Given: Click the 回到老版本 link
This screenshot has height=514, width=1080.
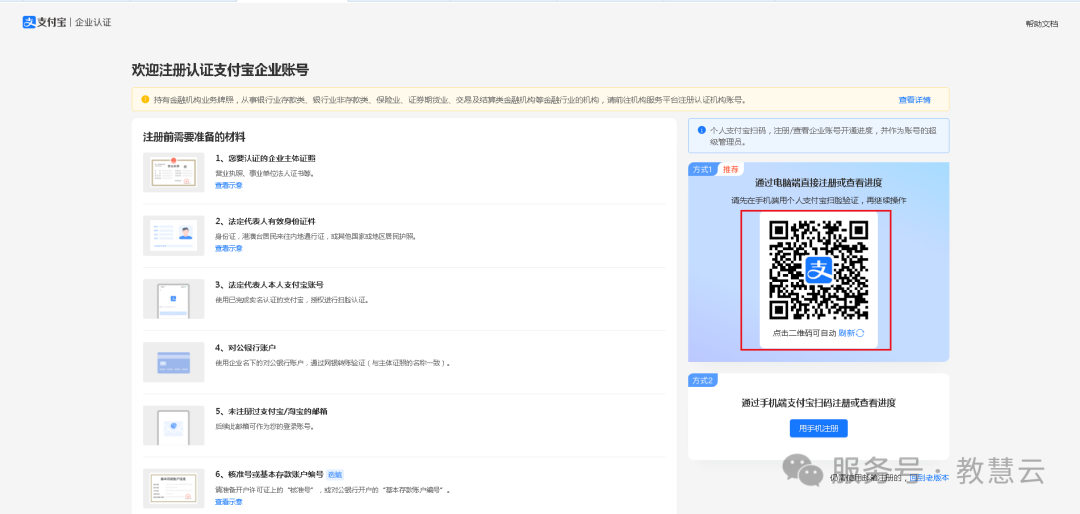Looking at the screenshot, I should tap(927, 478).
